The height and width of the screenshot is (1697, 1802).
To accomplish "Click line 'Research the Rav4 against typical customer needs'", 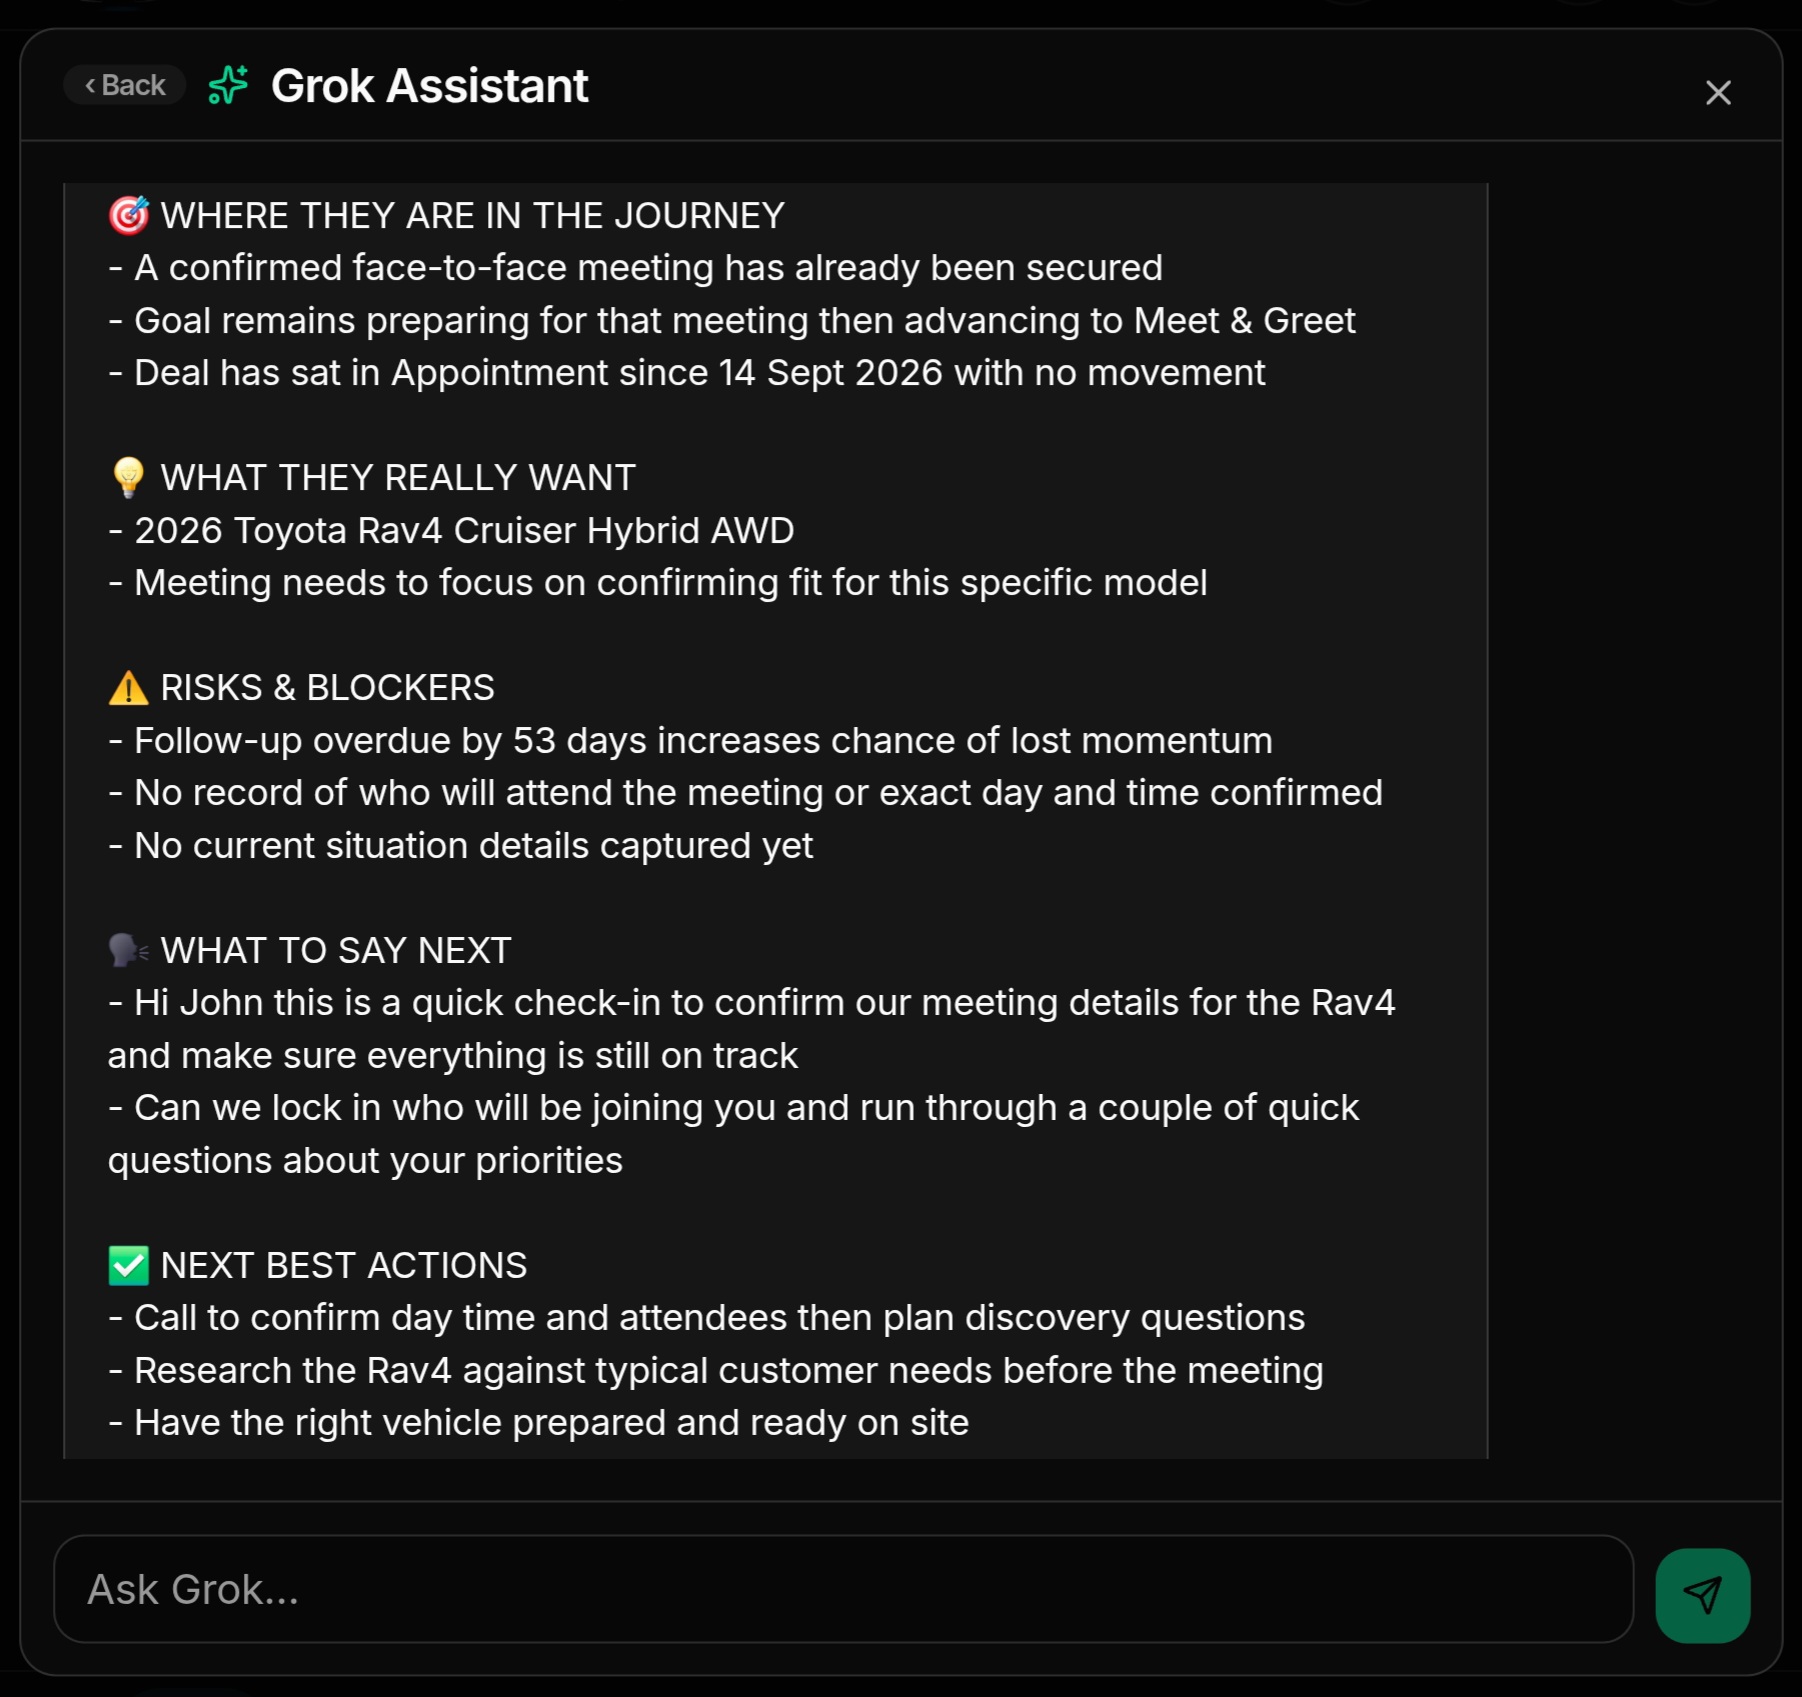I will point(715,1371).
